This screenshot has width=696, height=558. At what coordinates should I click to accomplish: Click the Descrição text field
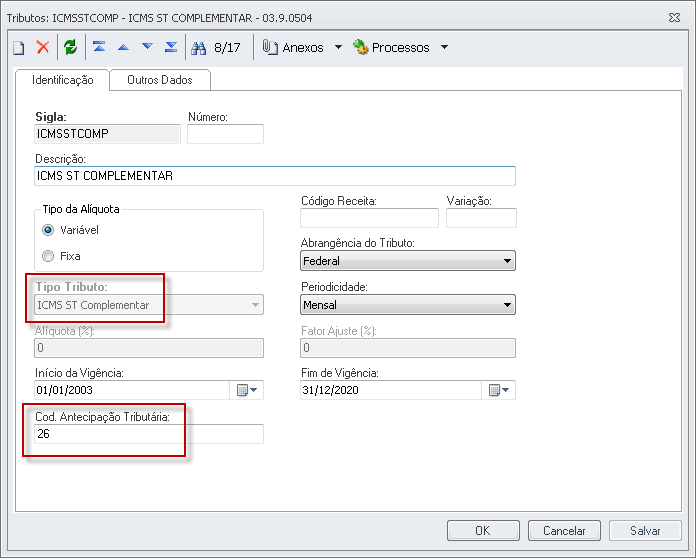(274, 176)
